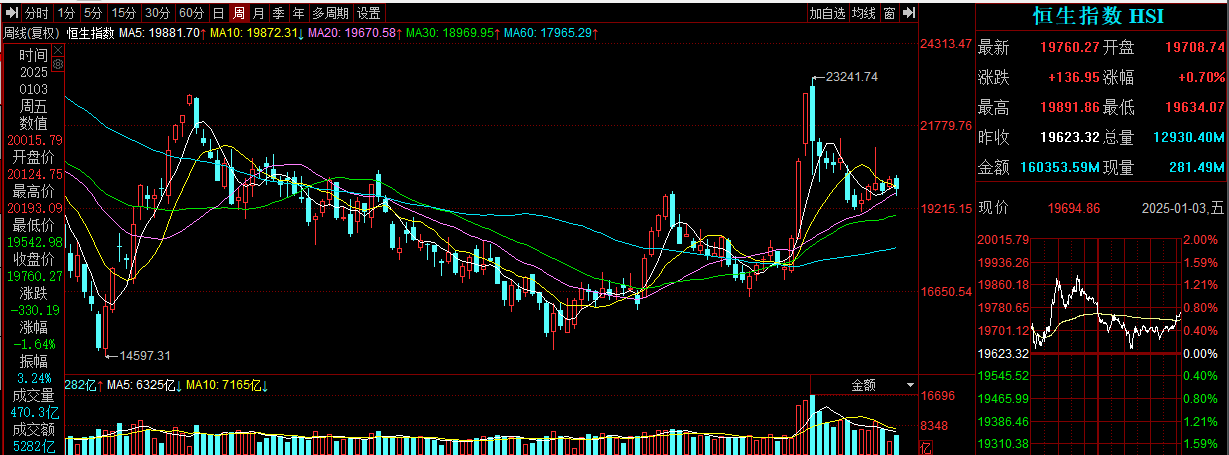The height and width of the screenshot is (455, 1229).
Task: Click the 16650.54 price axis label
Action: 947,292
